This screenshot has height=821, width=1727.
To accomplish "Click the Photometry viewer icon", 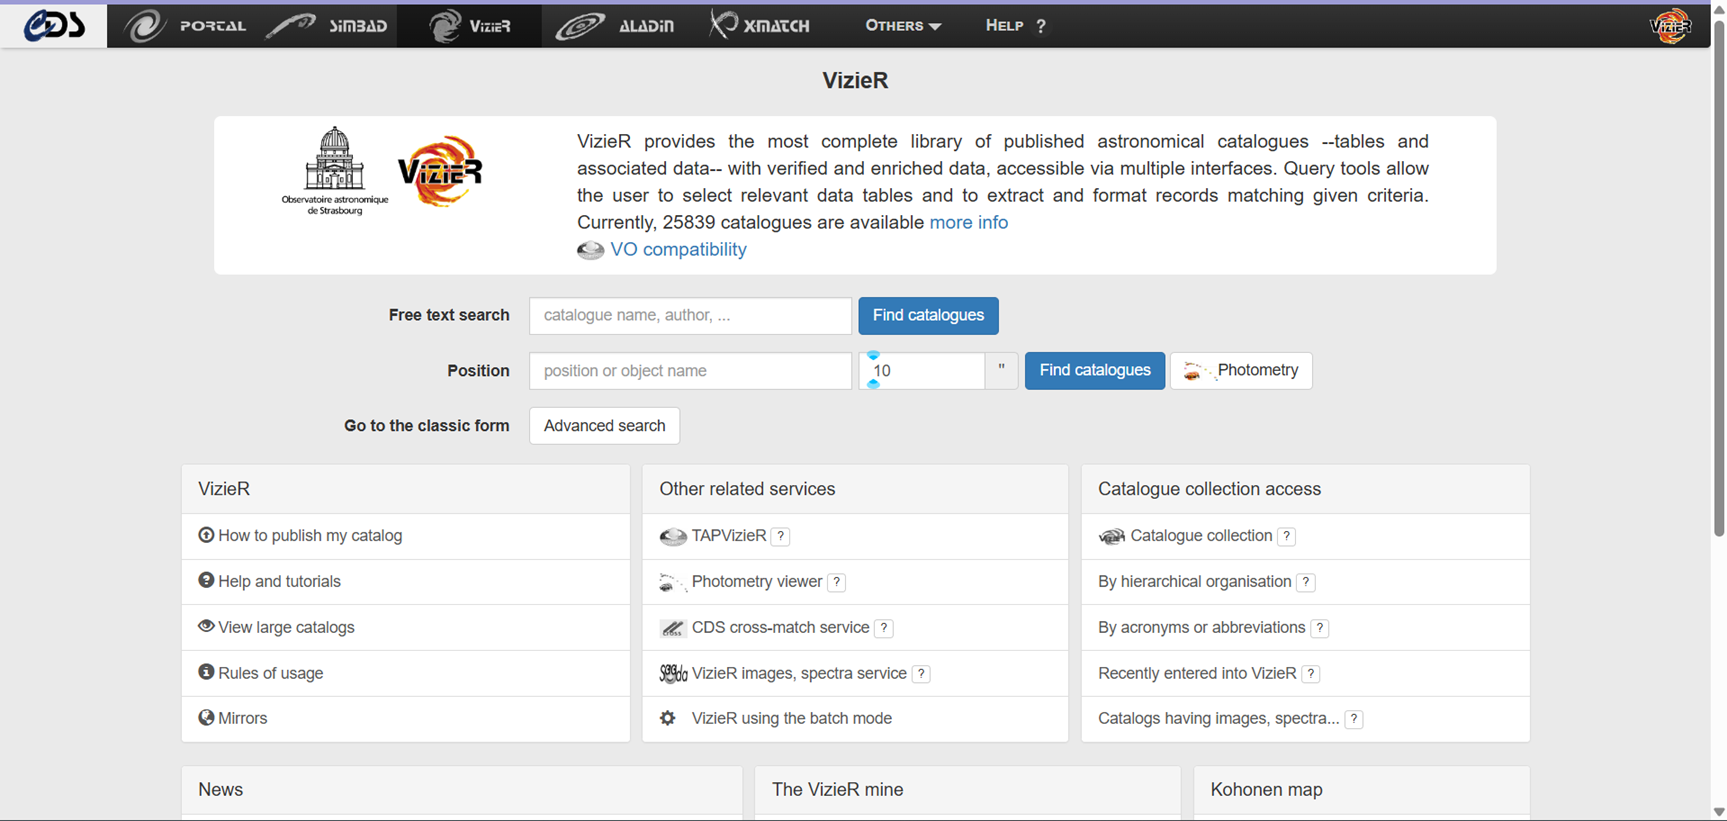I will [672, 582].
